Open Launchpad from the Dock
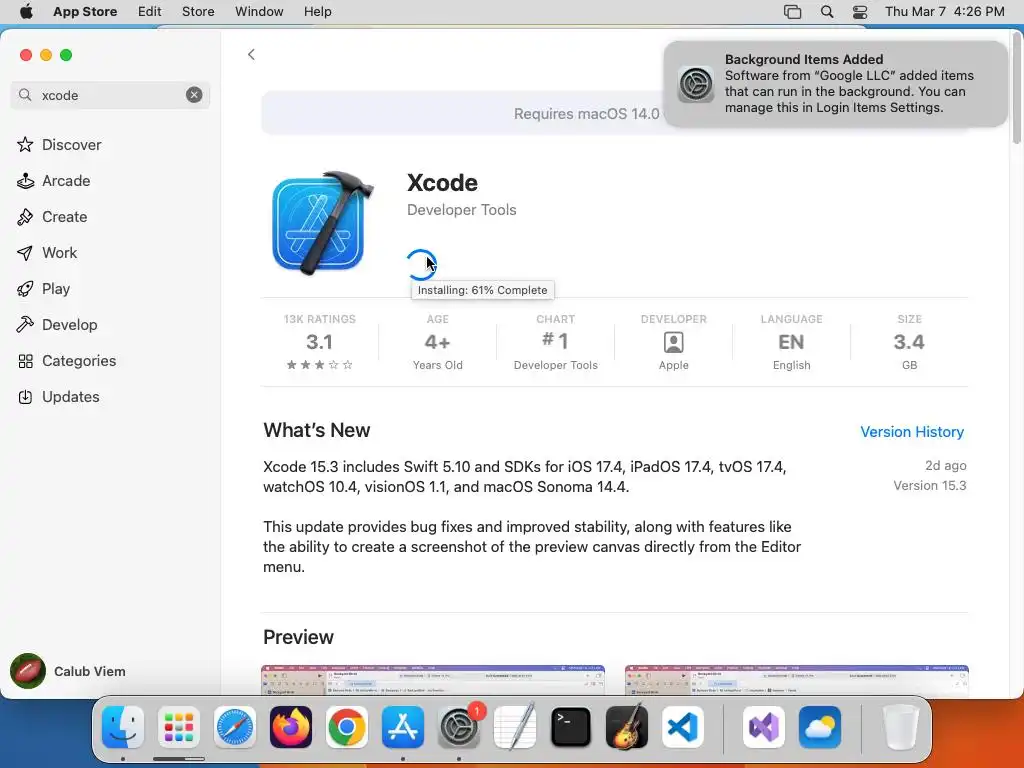This screenshot has height=768, width=1024. point(179,727)
